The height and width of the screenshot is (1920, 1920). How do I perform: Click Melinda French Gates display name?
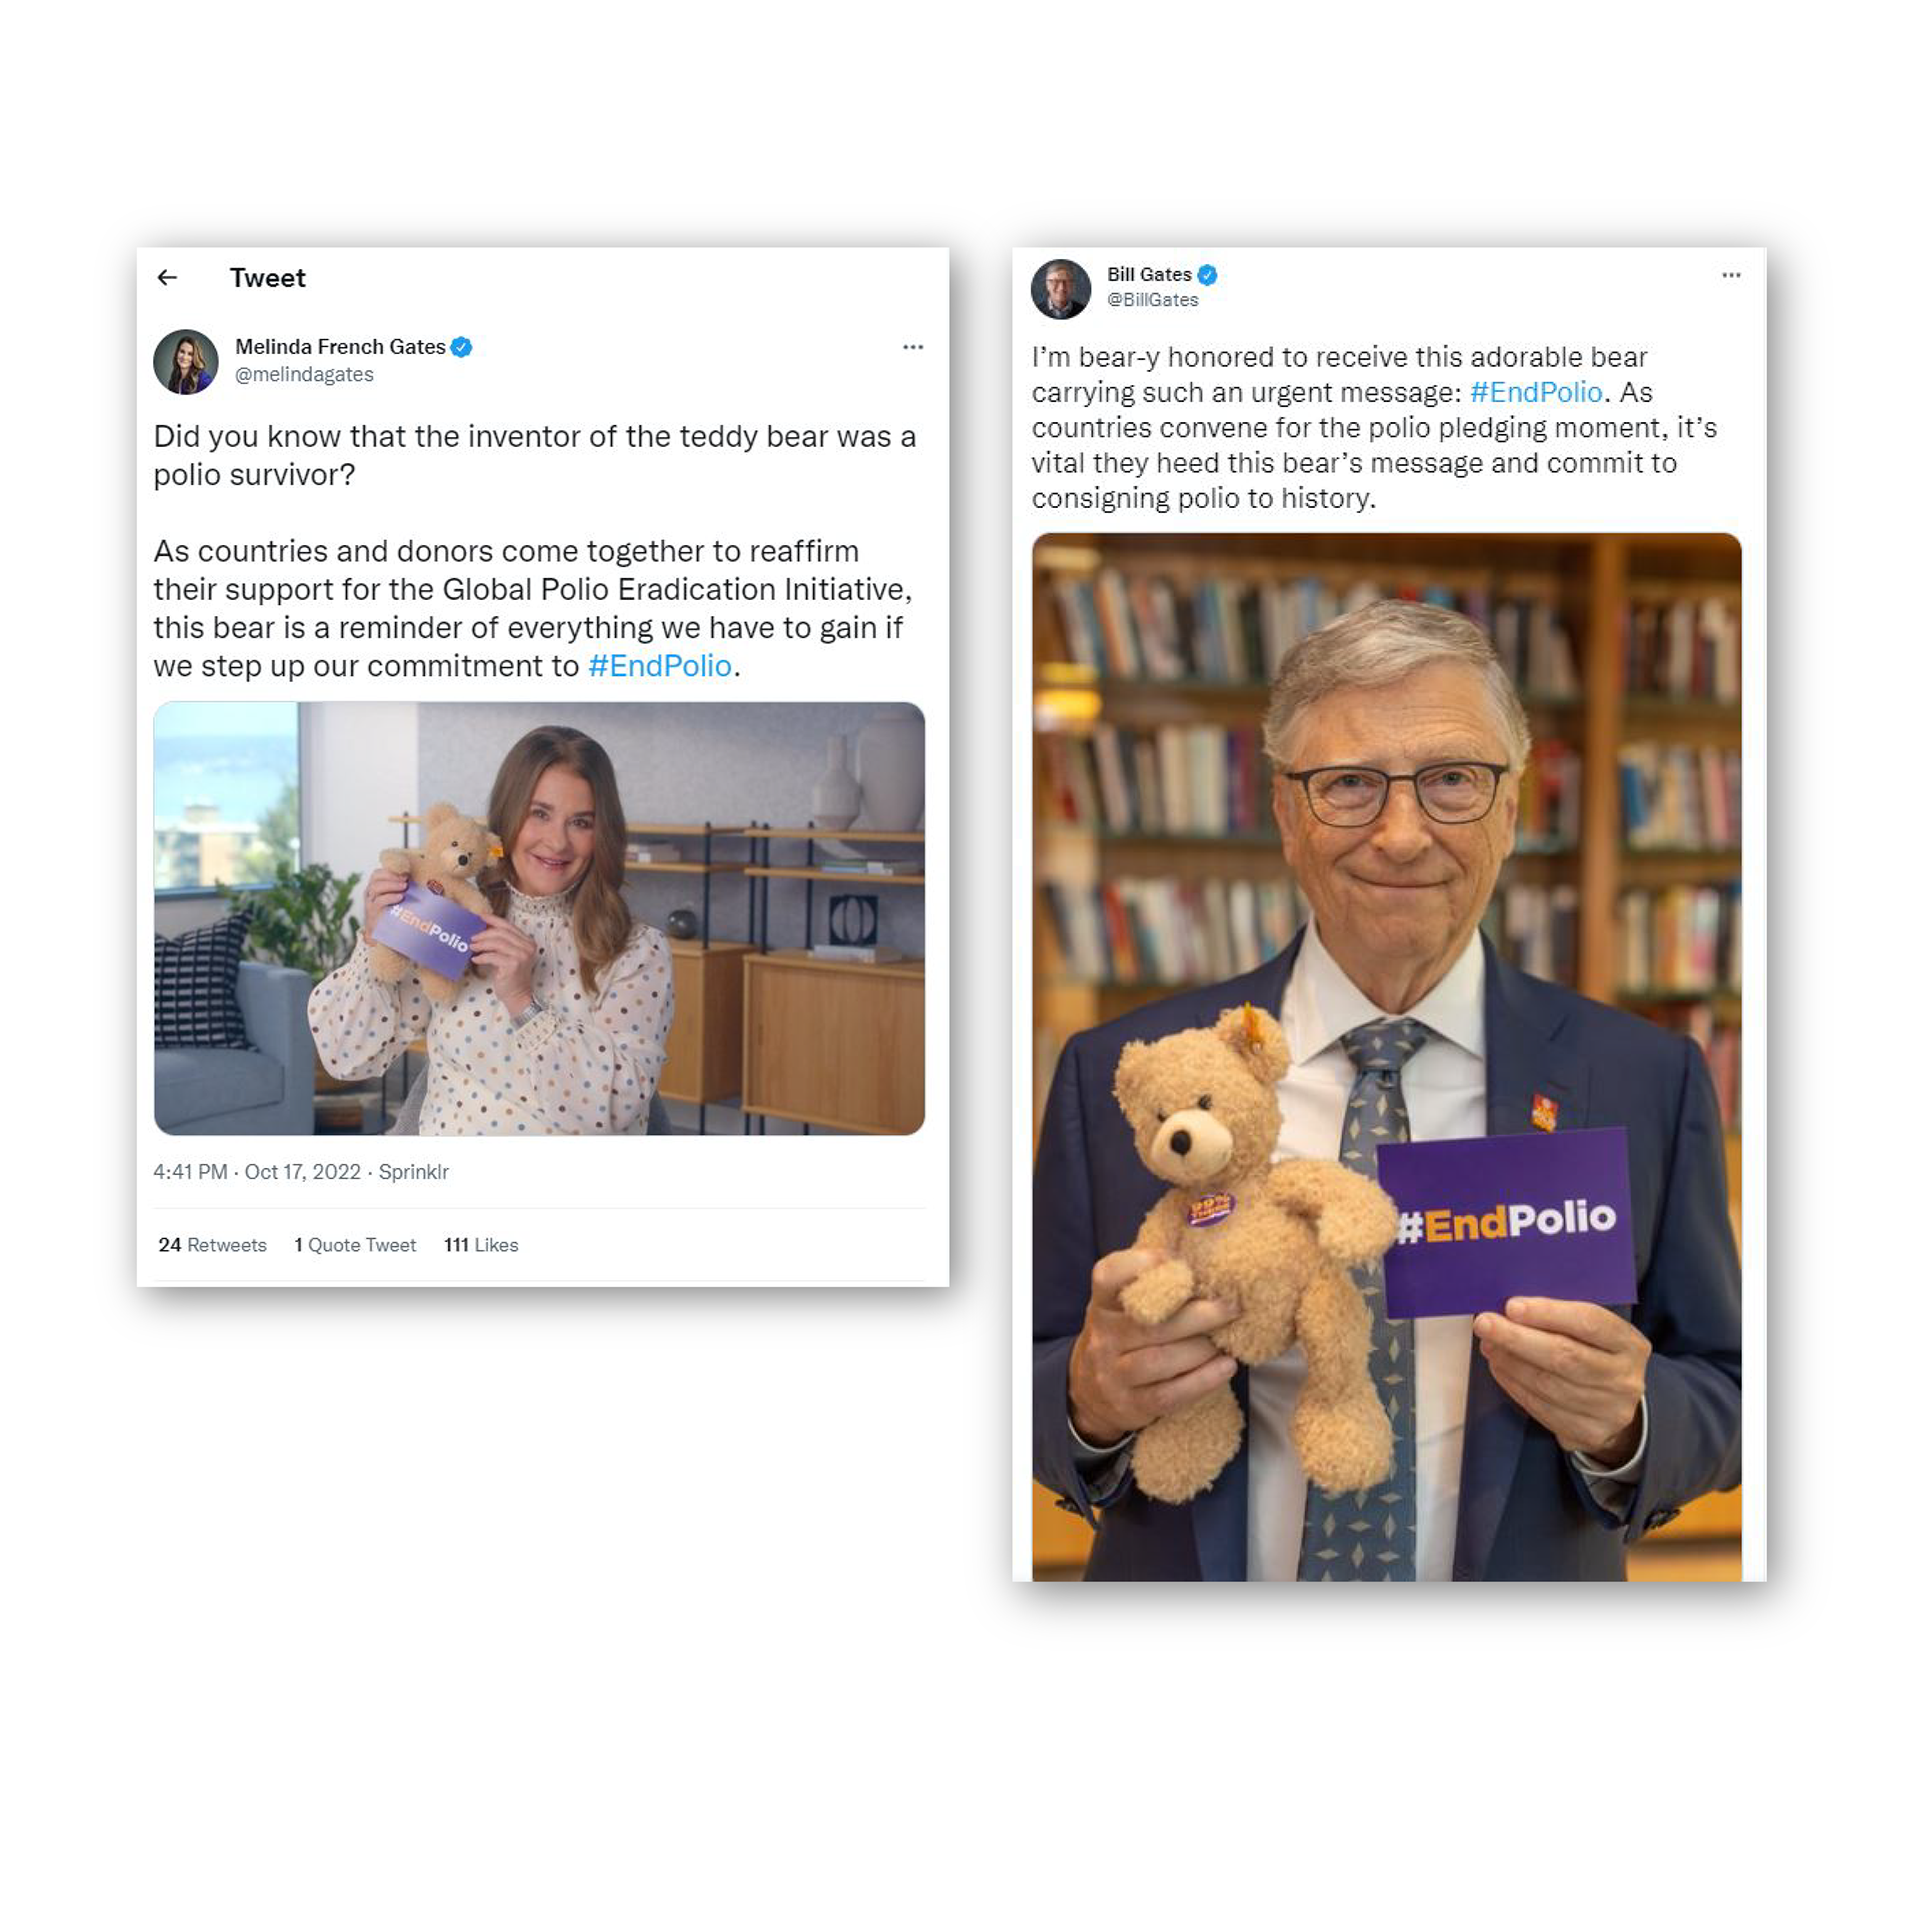pos(340,347)
